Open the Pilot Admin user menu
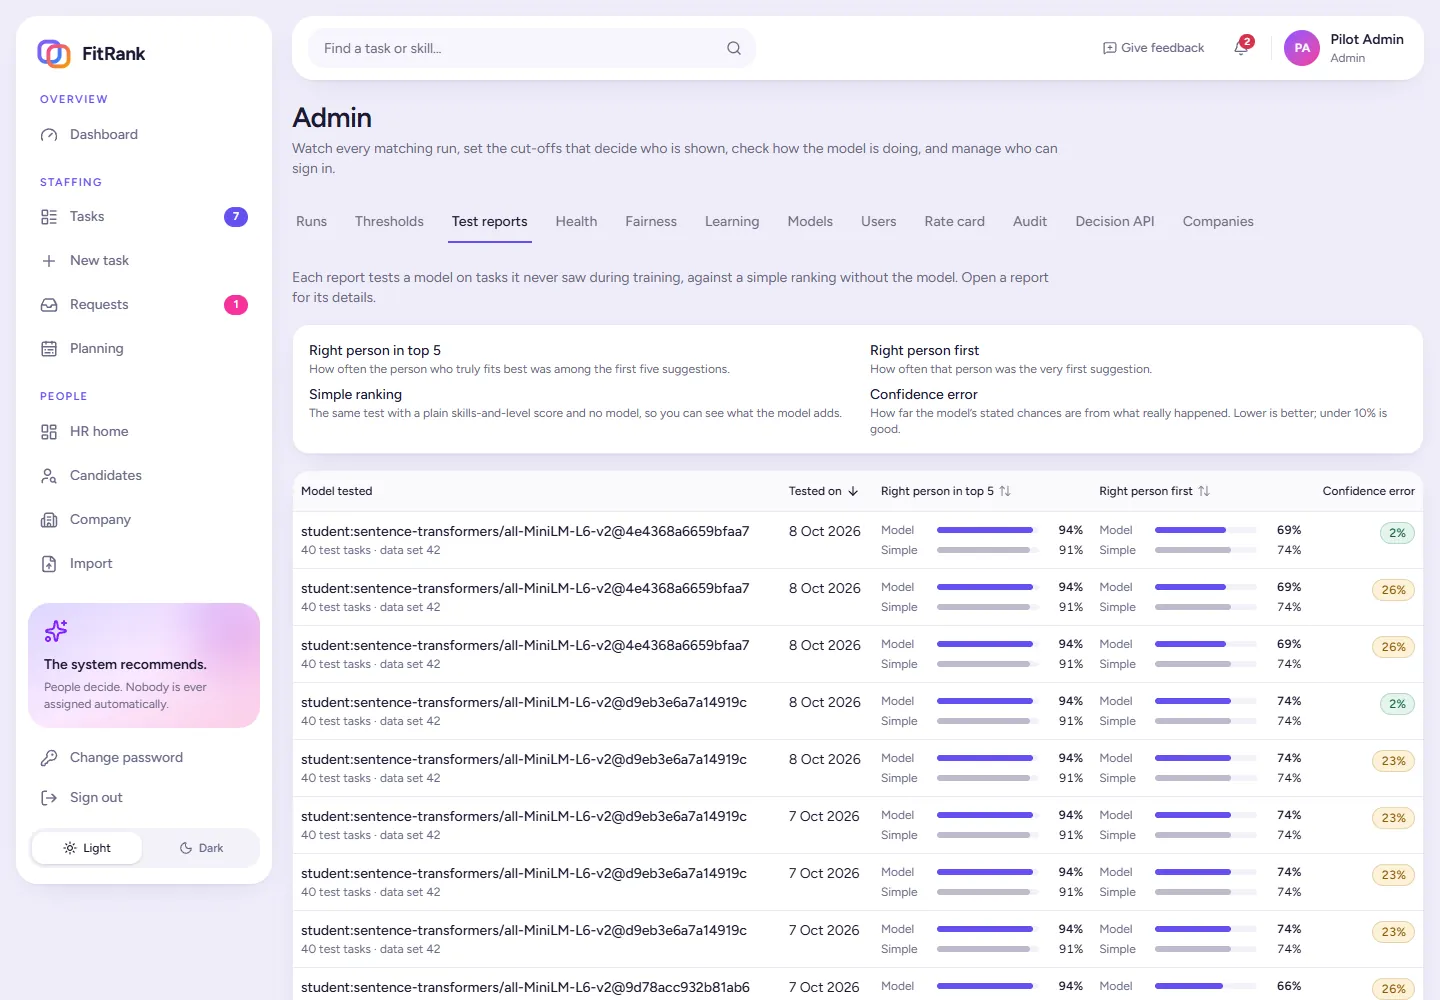The height and width of the screenshot is (1000, 1440). tap(1345, 48)
